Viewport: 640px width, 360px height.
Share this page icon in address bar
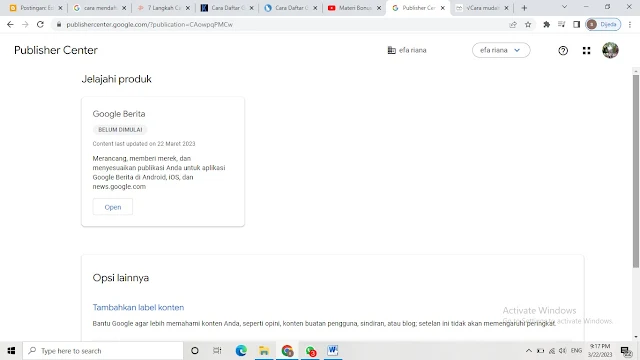click(513, 24)
